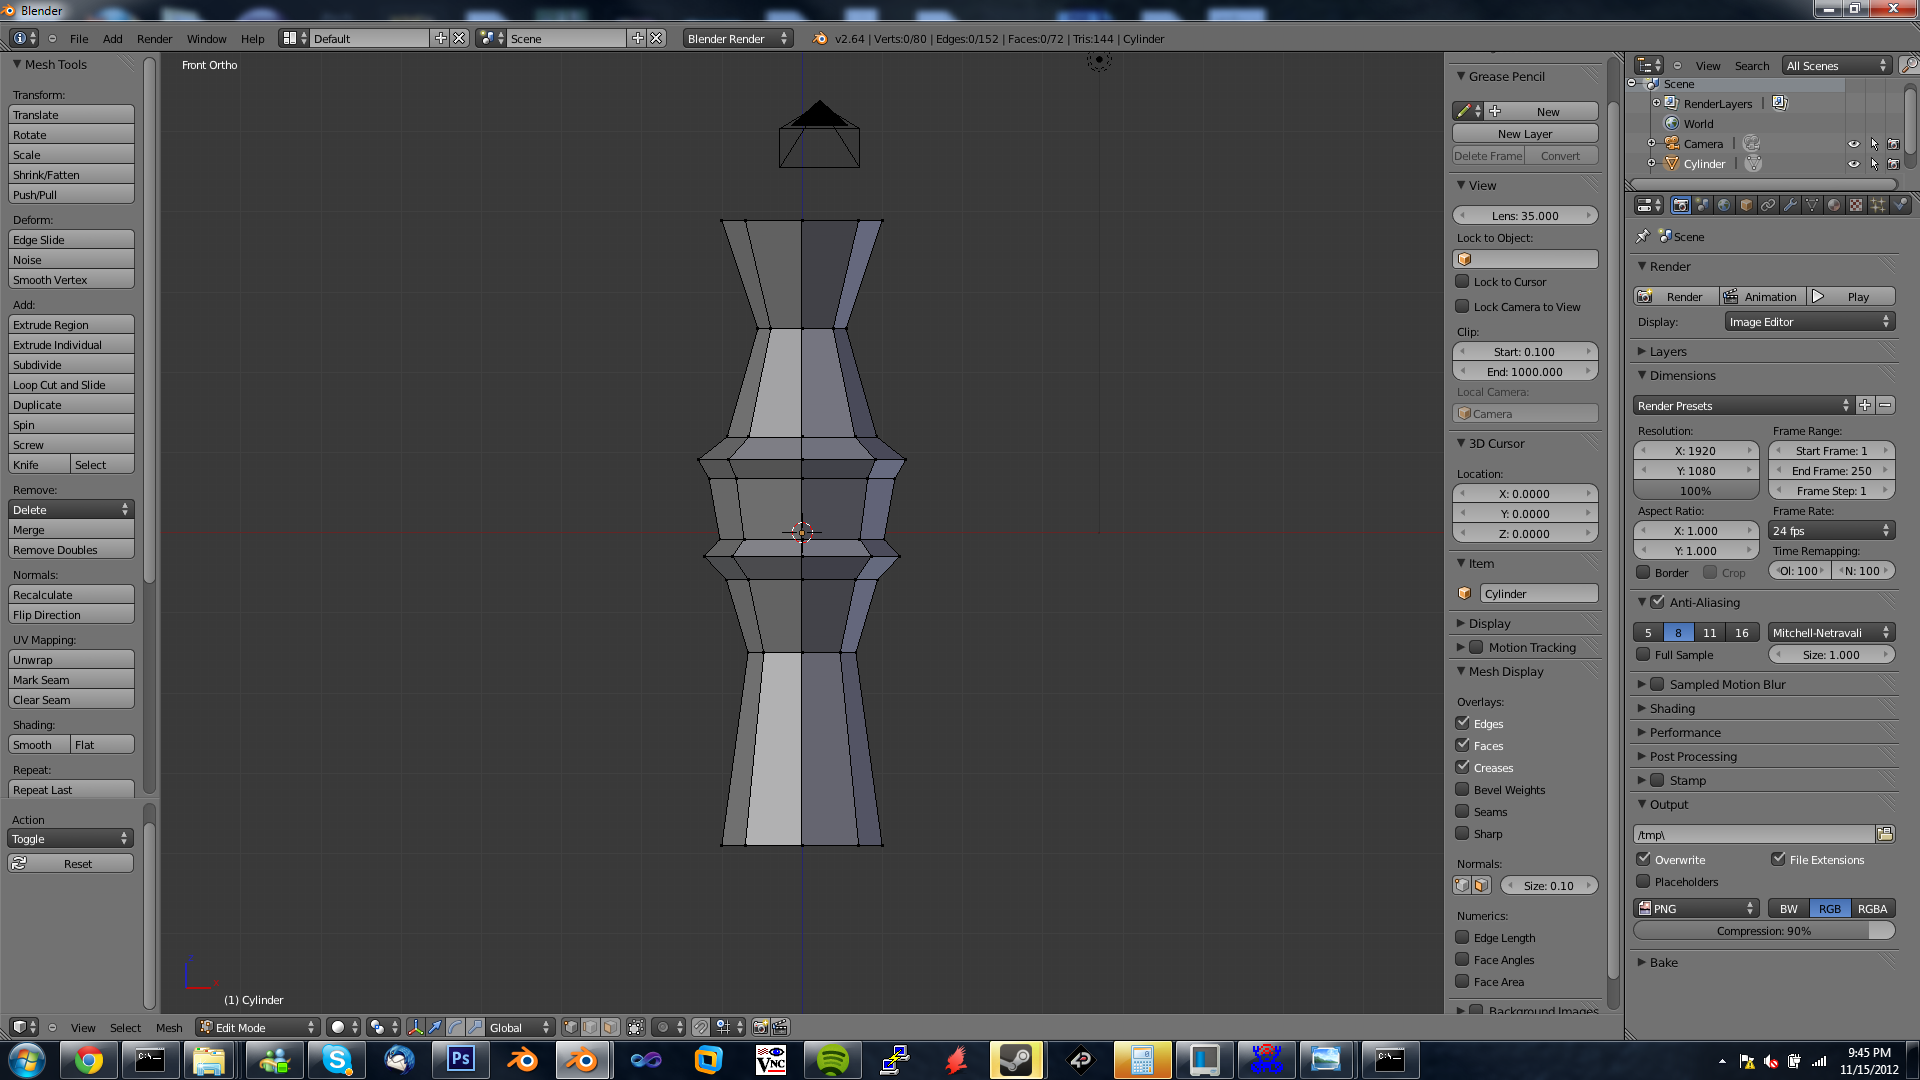This screenshot has height=1080, width=1920.
Task: Click the OpenGL render animation clapper icon
Action: (x=780, y=1027)
